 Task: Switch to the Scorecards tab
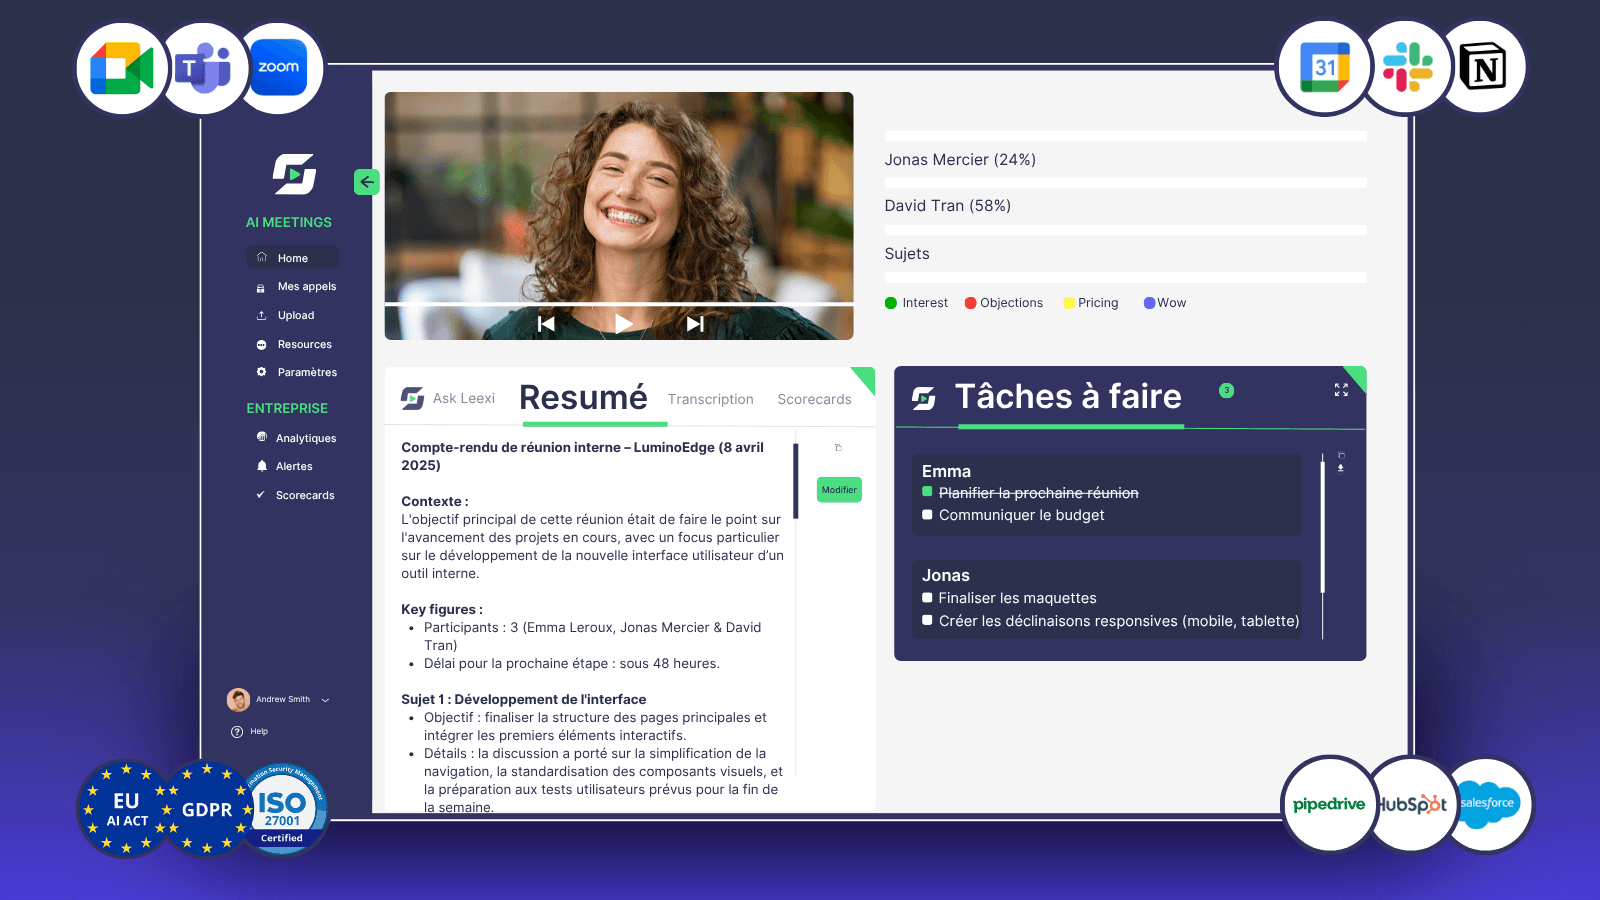click(x=814, y=399)
